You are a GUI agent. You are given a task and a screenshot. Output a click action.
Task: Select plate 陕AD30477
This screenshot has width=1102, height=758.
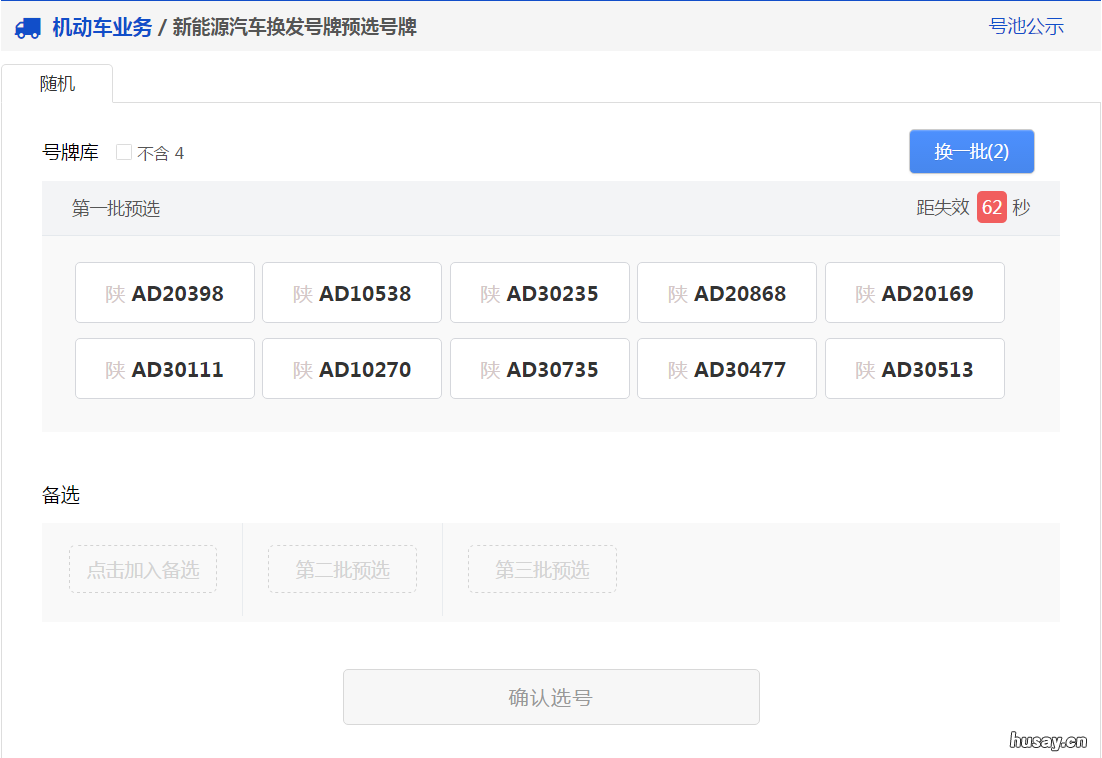(x=726, y=368)
